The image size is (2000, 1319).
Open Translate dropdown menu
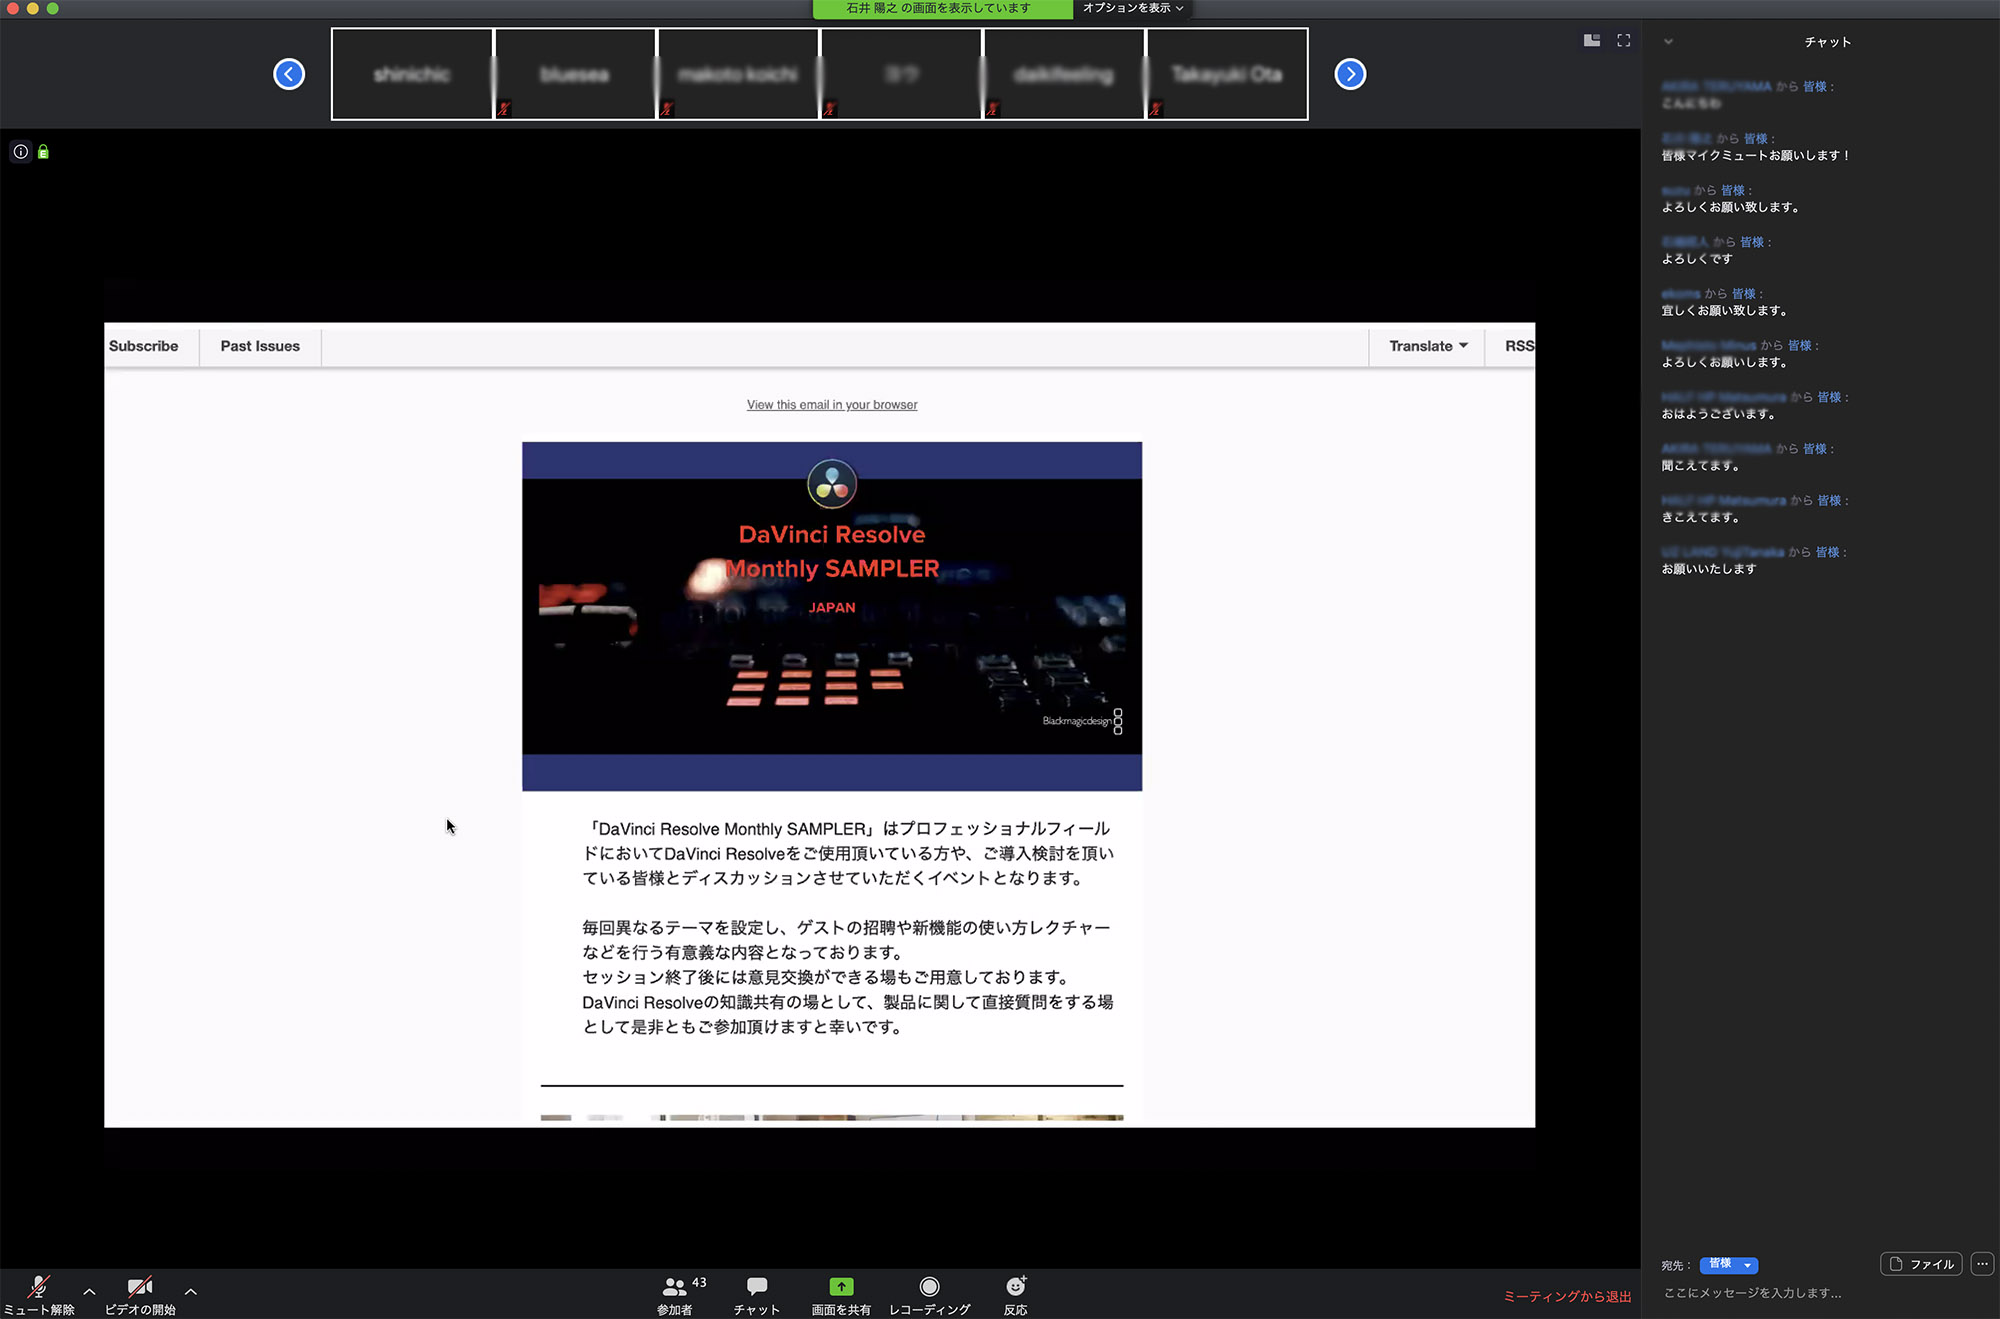[x=1428, y=346]
